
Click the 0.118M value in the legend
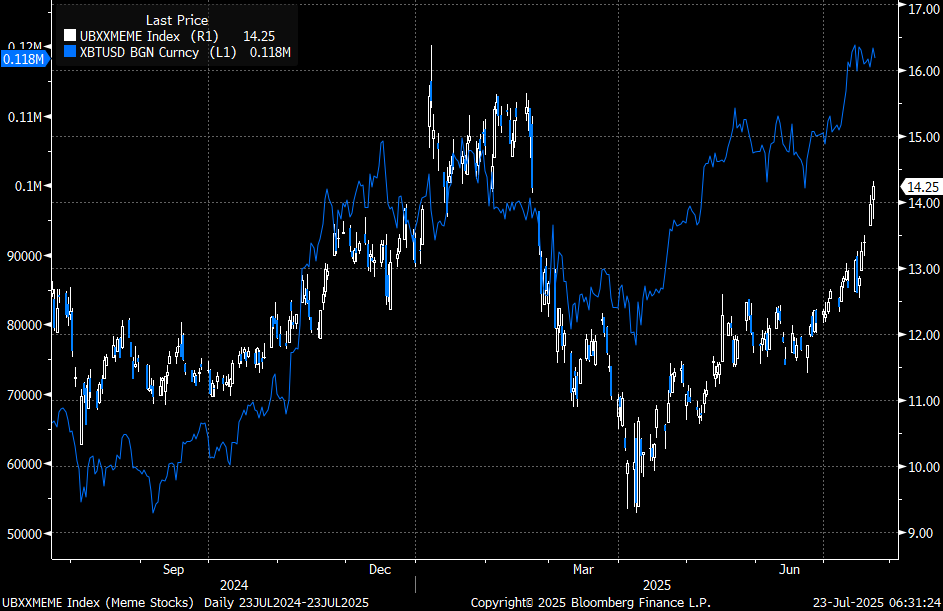click(x=270, y=52)
